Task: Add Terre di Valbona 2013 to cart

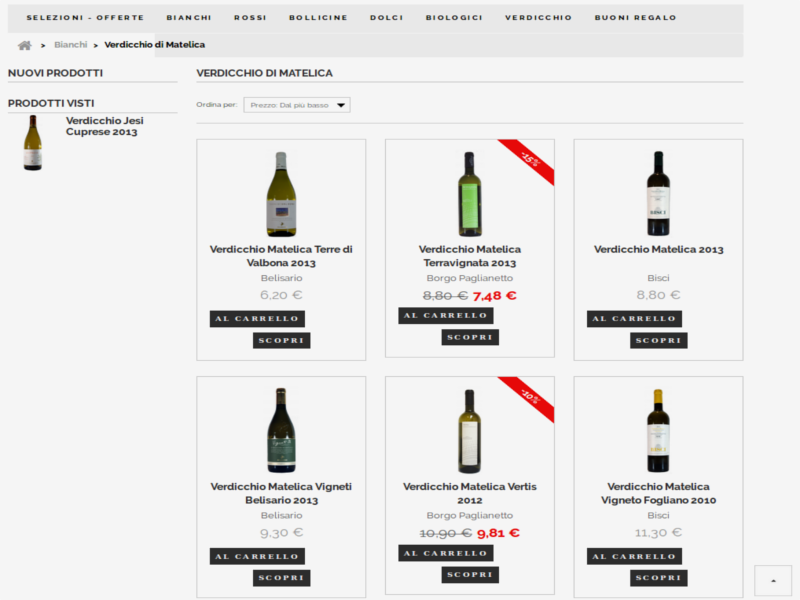Action: (257, 319)
